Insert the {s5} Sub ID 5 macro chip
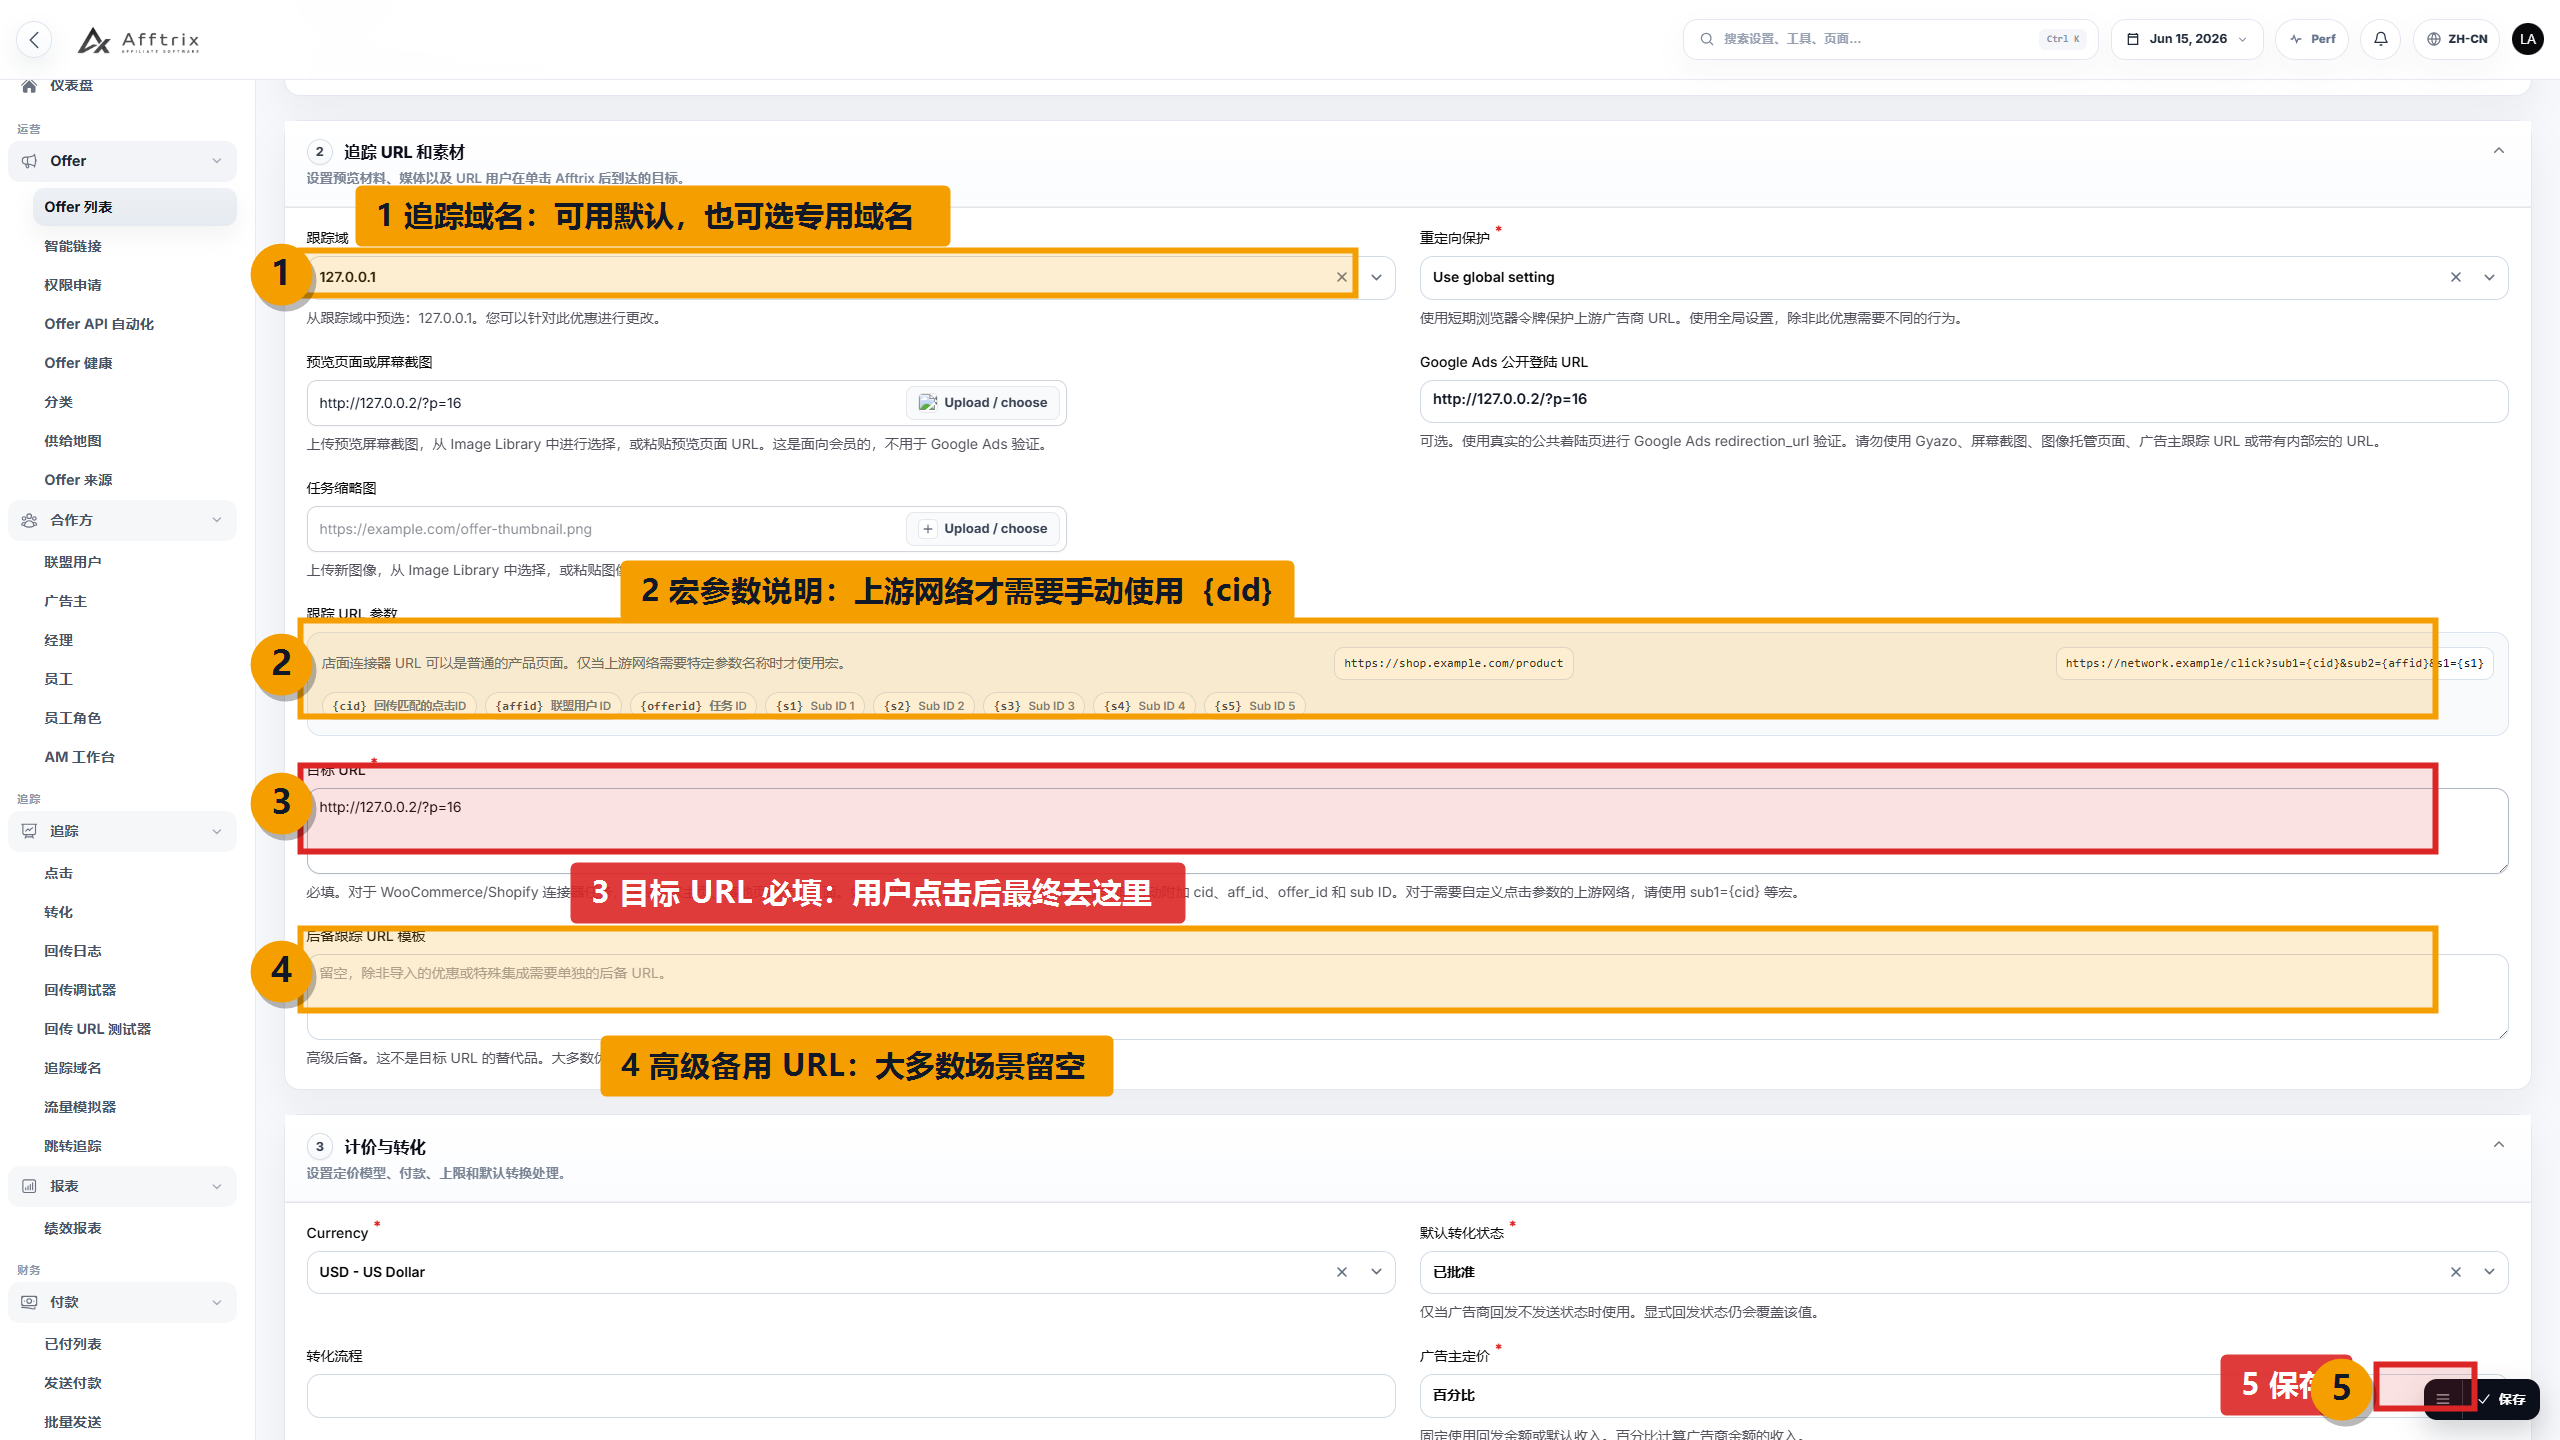 1255,705
